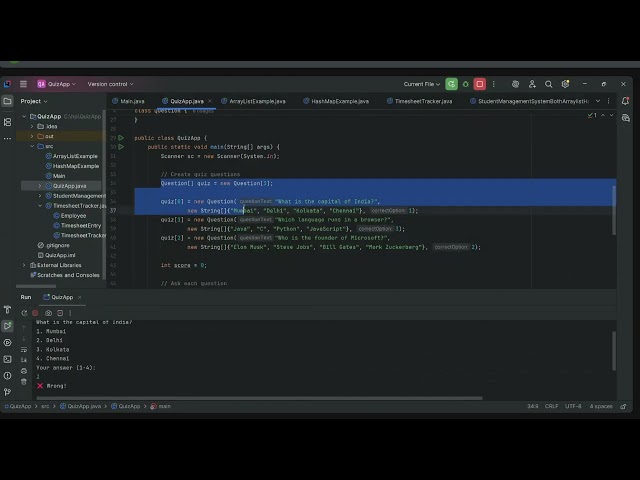Open the main hamburger menu
Viewport: 640px width, 480px height.
click(x=23, y=84)
